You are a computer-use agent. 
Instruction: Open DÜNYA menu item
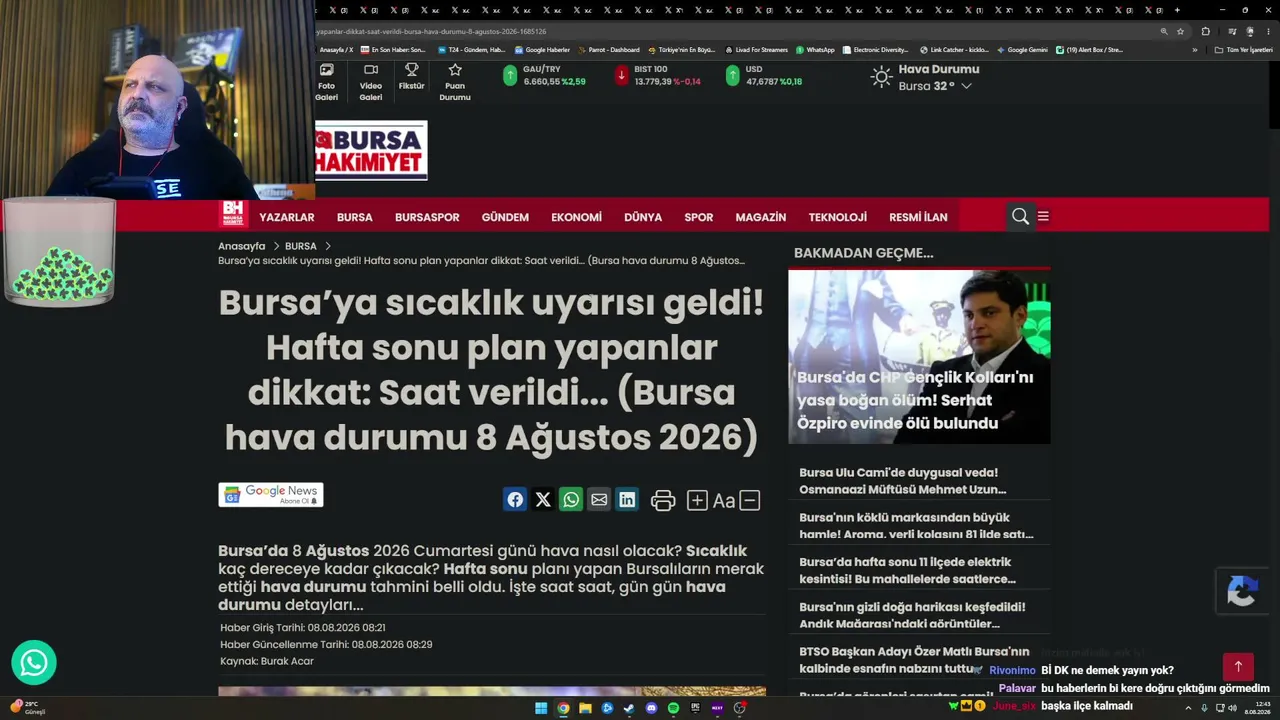tap(643, 217)
